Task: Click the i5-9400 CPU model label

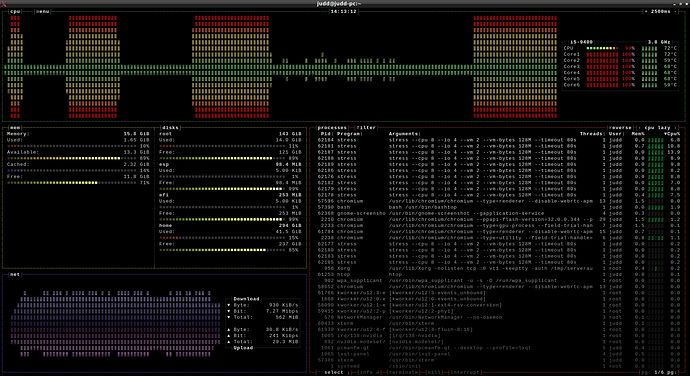Action: pos(582,42)
